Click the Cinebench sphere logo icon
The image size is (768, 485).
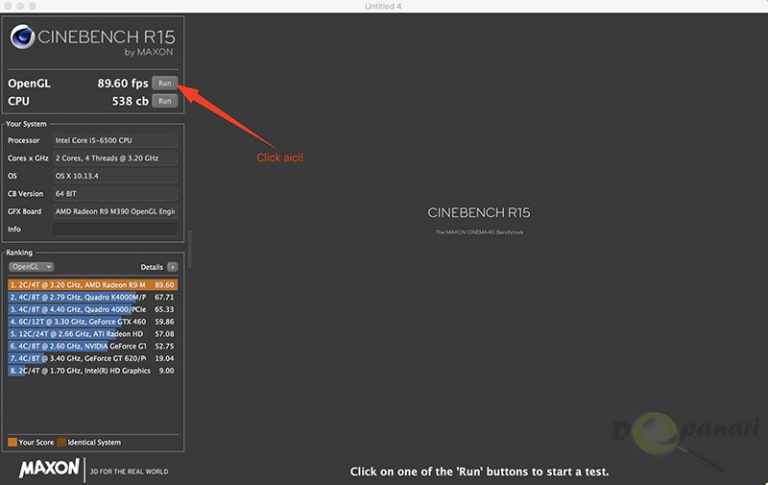22,38
